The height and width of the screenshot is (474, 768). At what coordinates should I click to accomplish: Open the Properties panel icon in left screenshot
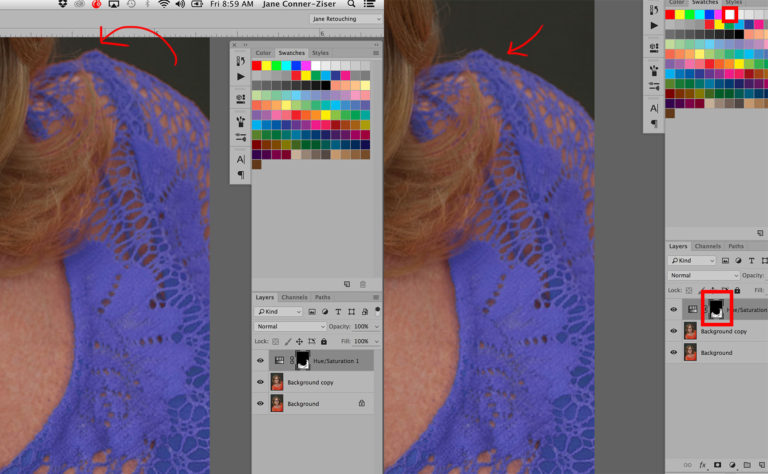[x=240, y=98]
